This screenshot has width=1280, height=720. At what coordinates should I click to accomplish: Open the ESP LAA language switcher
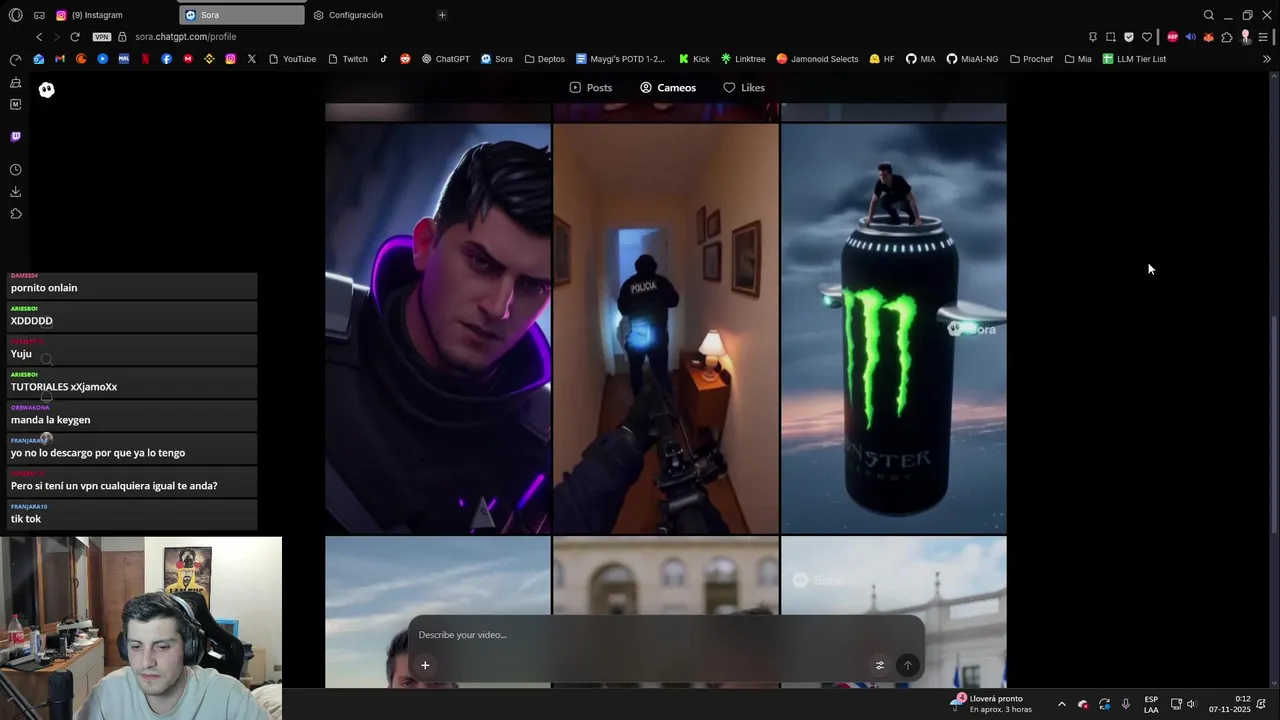pos(1151,704)
